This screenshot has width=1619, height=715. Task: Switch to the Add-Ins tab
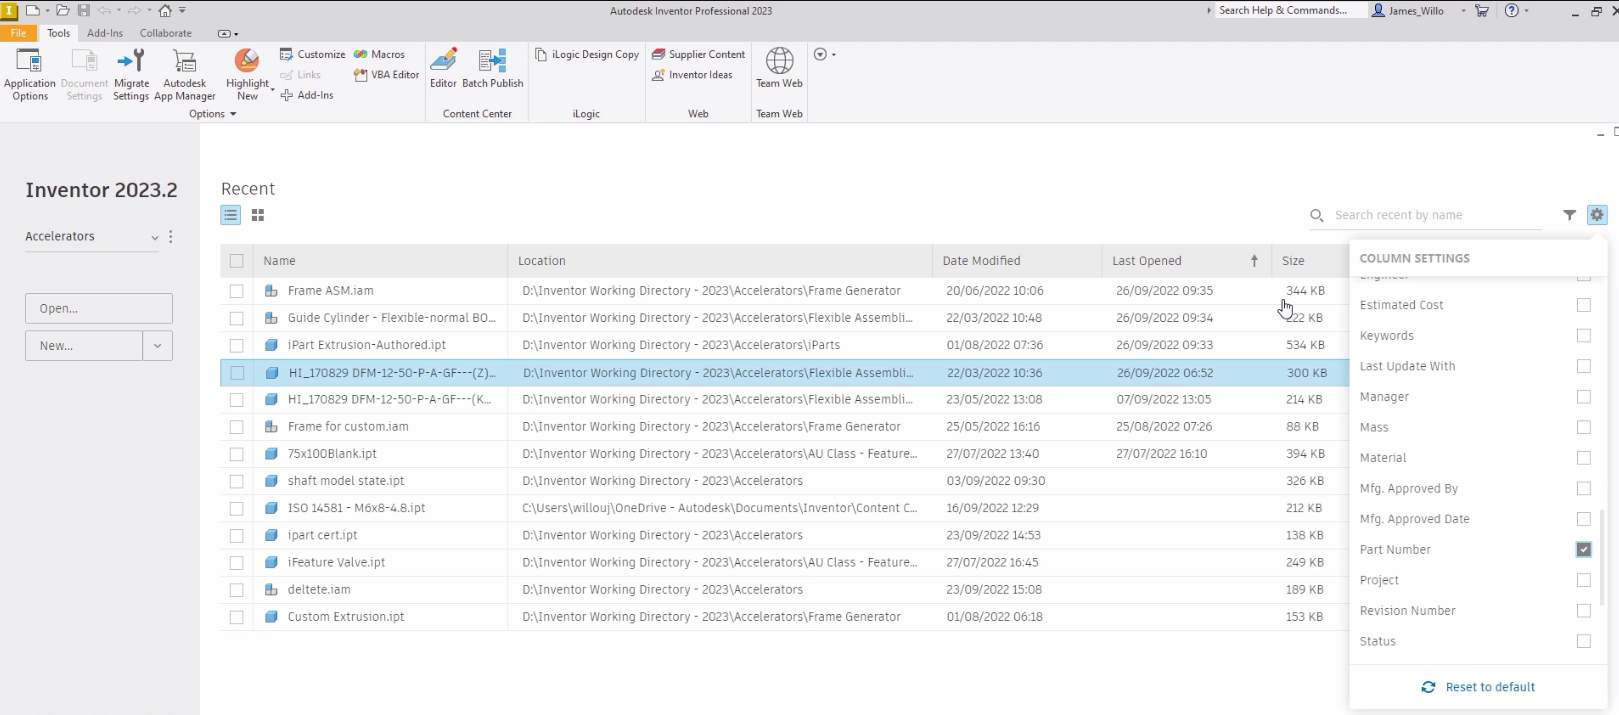105,33
